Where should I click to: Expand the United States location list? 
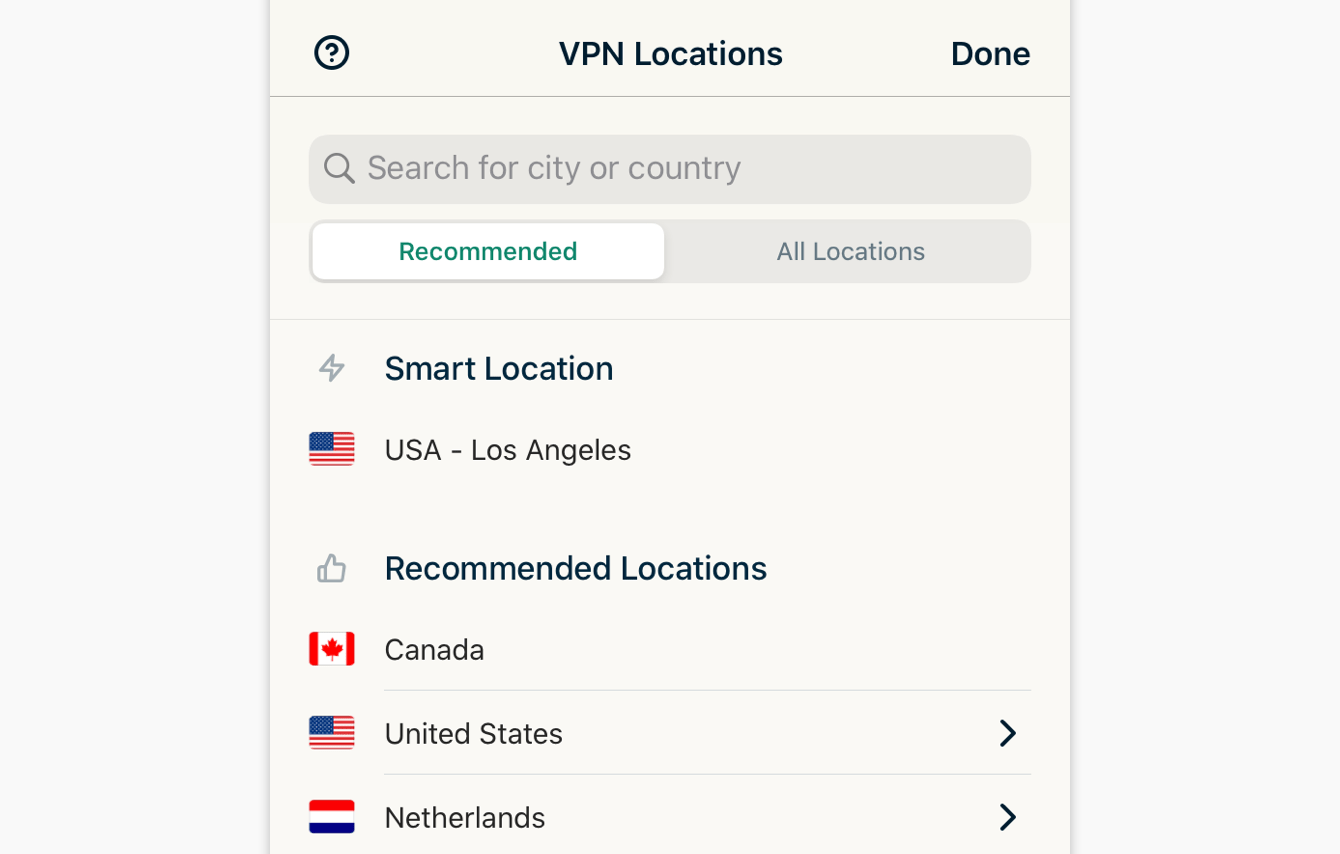[1008, 733]
